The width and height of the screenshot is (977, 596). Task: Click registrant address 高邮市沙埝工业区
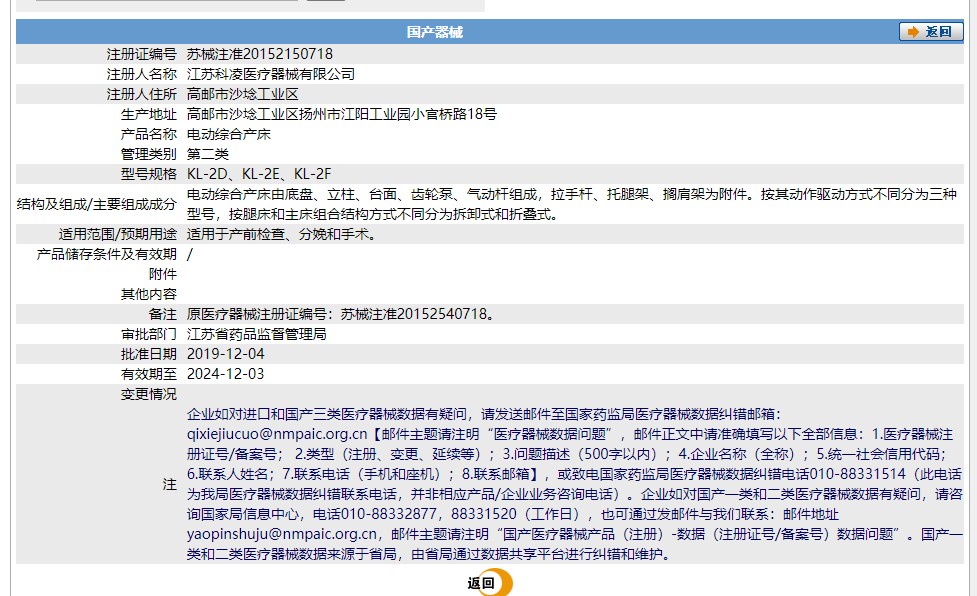[x=243, y=94]
